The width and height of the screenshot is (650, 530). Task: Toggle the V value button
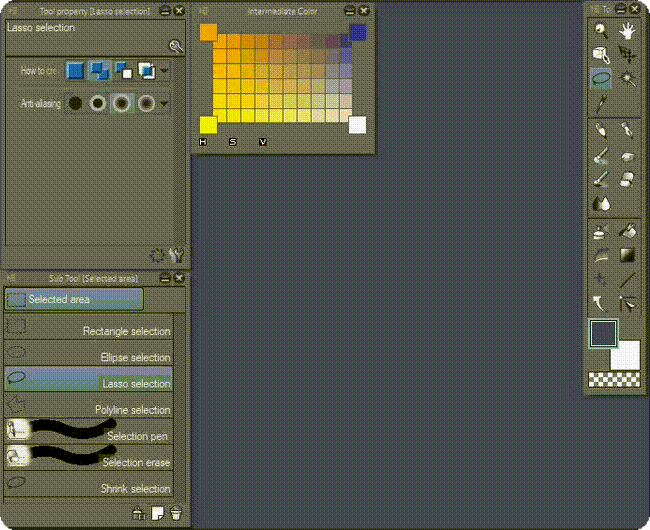[263, 142]
